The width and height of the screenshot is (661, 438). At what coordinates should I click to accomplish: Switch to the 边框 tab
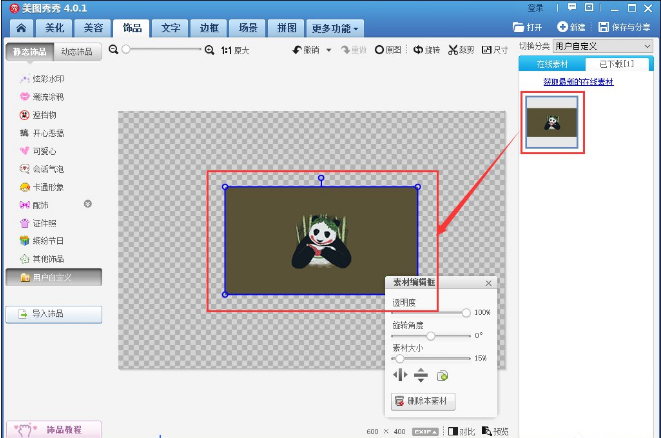[209, 28]
